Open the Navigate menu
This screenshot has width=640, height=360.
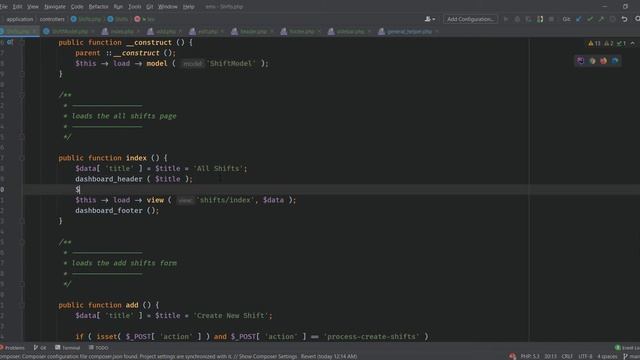[x=55, y=7]
